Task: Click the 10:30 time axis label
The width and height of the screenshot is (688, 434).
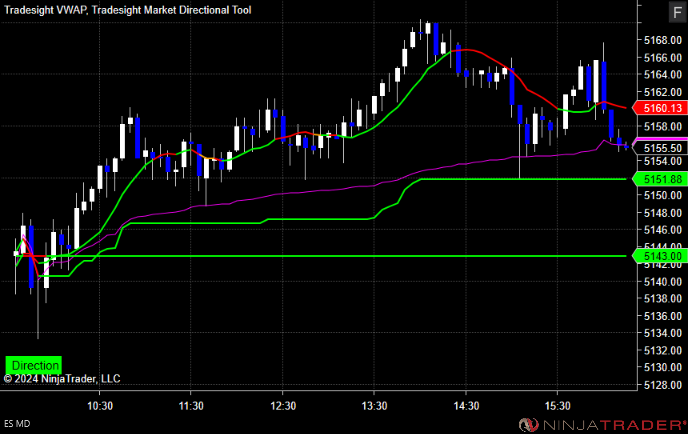Action: click(100, 406)
